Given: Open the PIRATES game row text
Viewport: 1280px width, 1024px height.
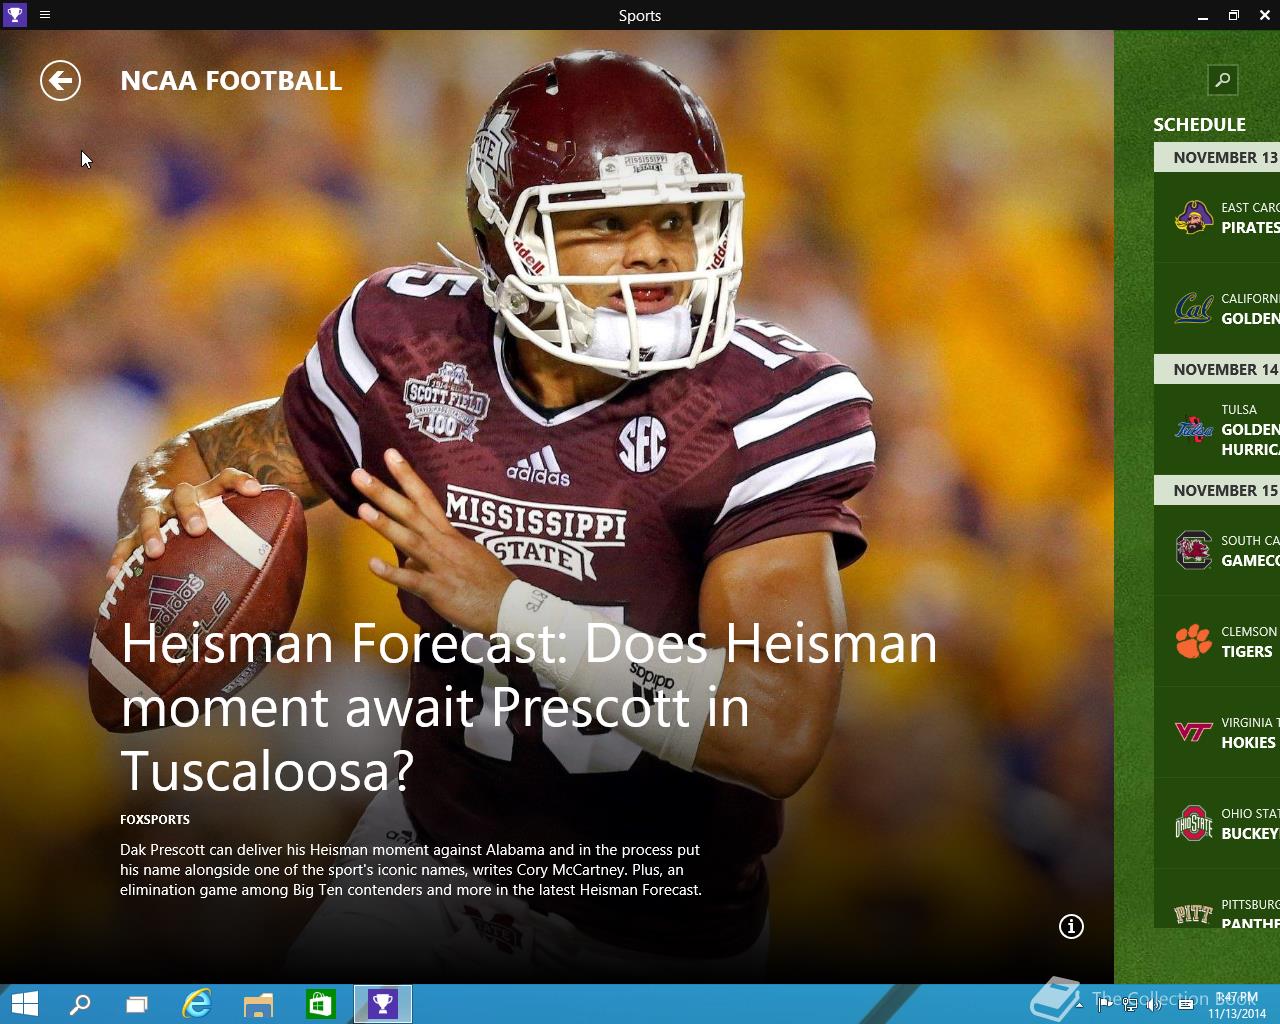Looking at the screenshot, I should tap(1250, 228).
